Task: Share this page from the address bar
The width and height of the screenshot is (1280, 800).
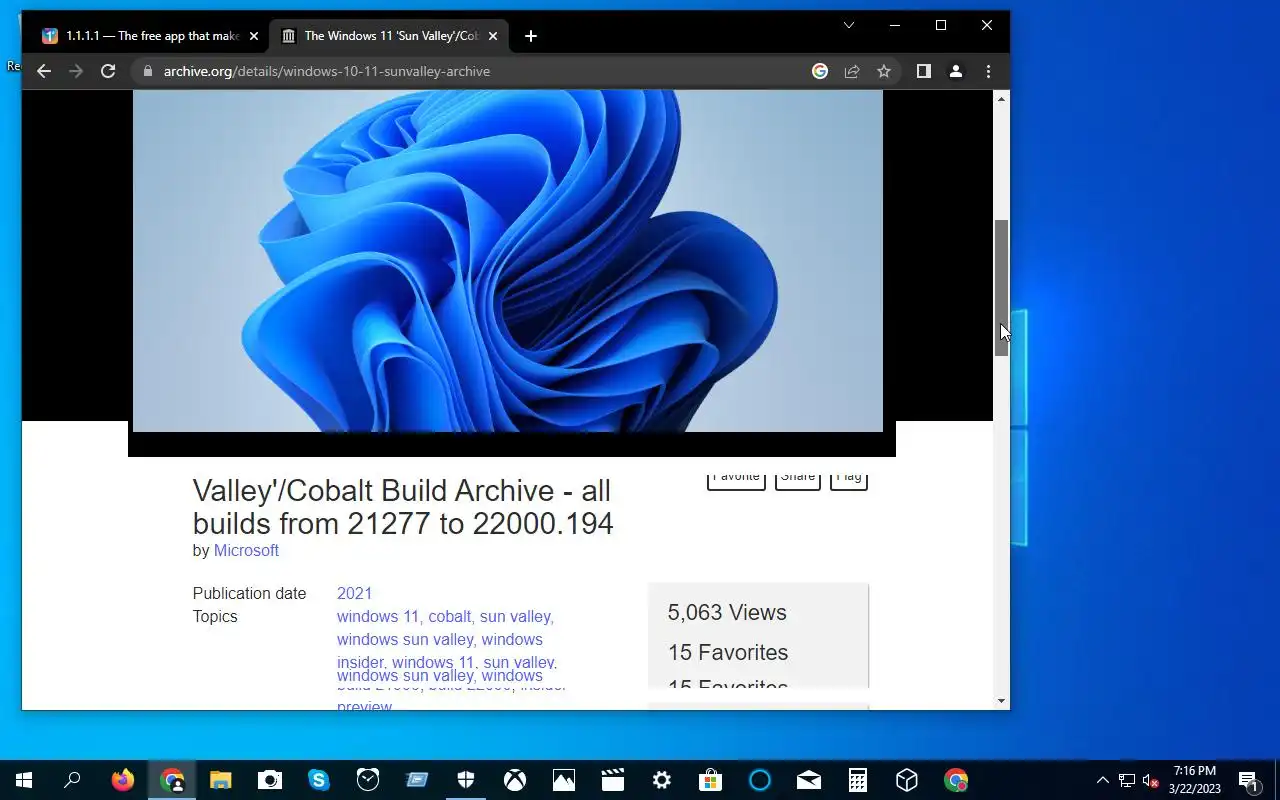Action: point(852,71)
